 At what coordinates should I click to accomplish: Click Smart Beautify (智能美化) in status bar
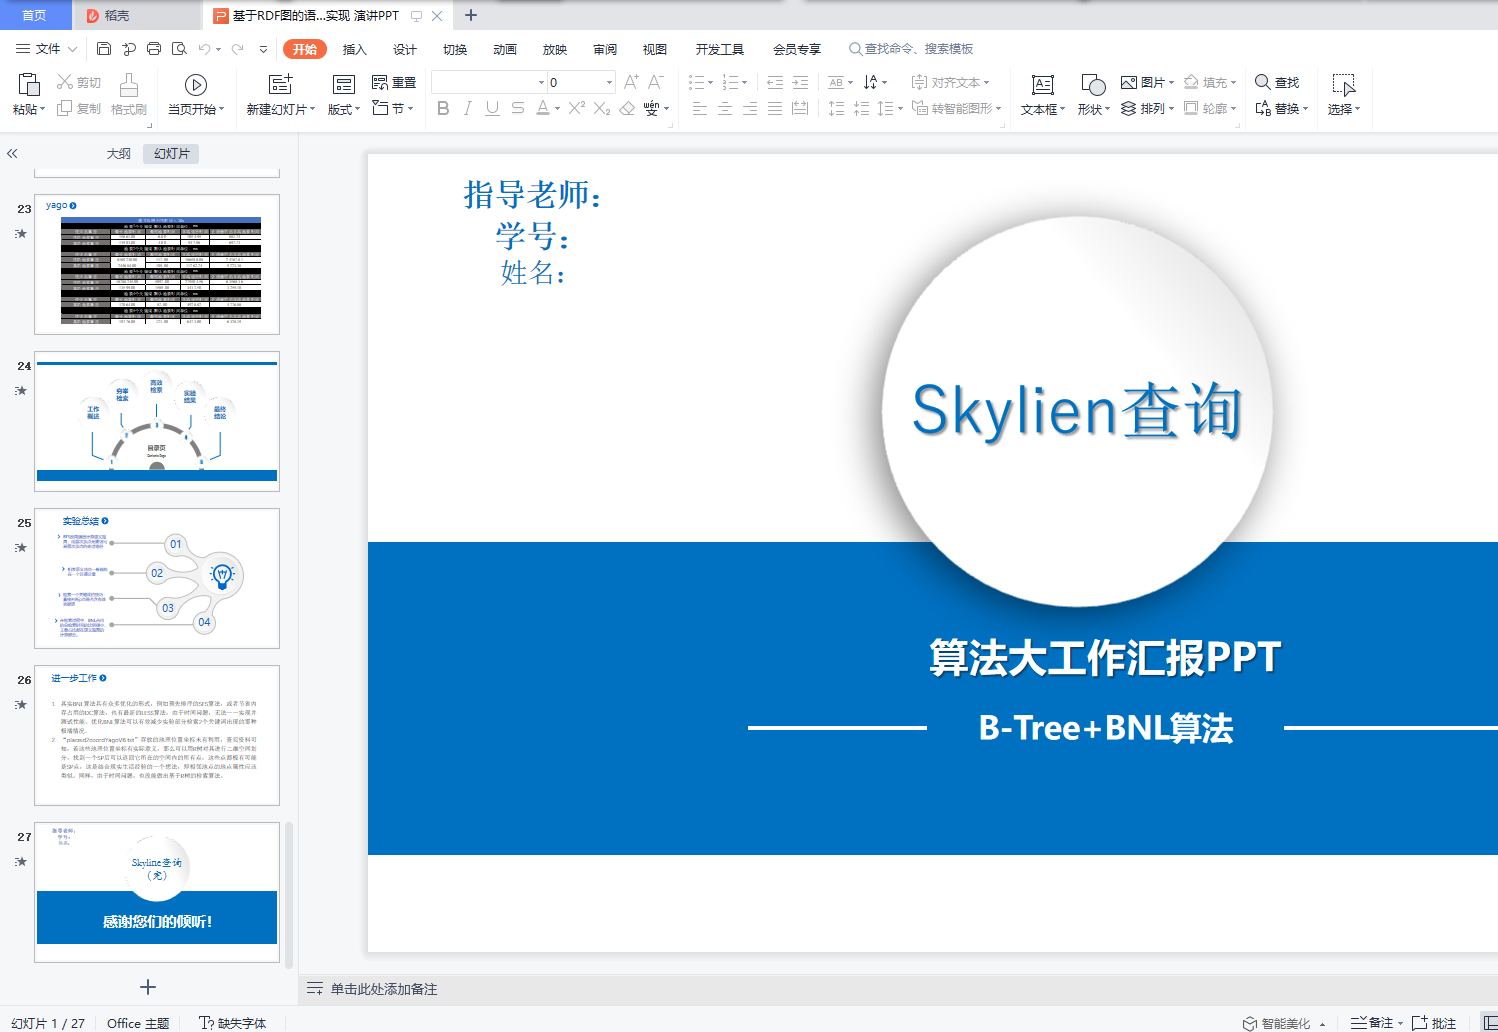(x=1284, y=1023)
